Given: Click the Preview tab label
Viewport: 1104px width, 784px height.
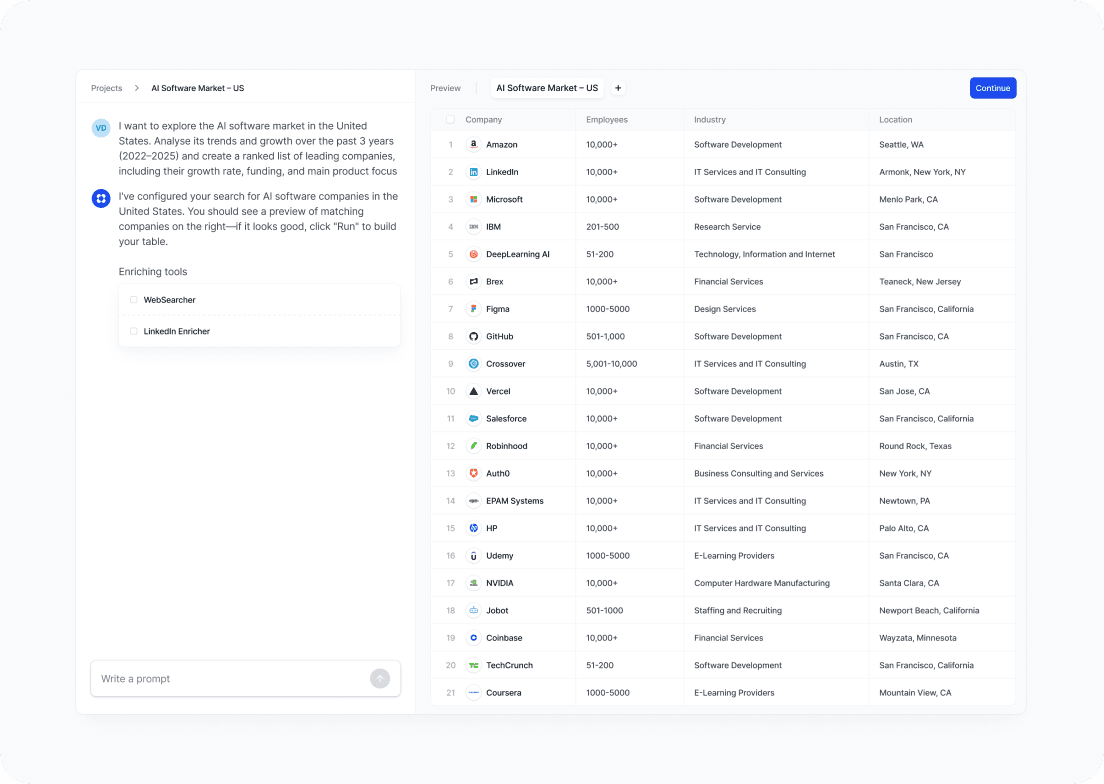Looking at the screenshot, I should click(x=446, y=88).
